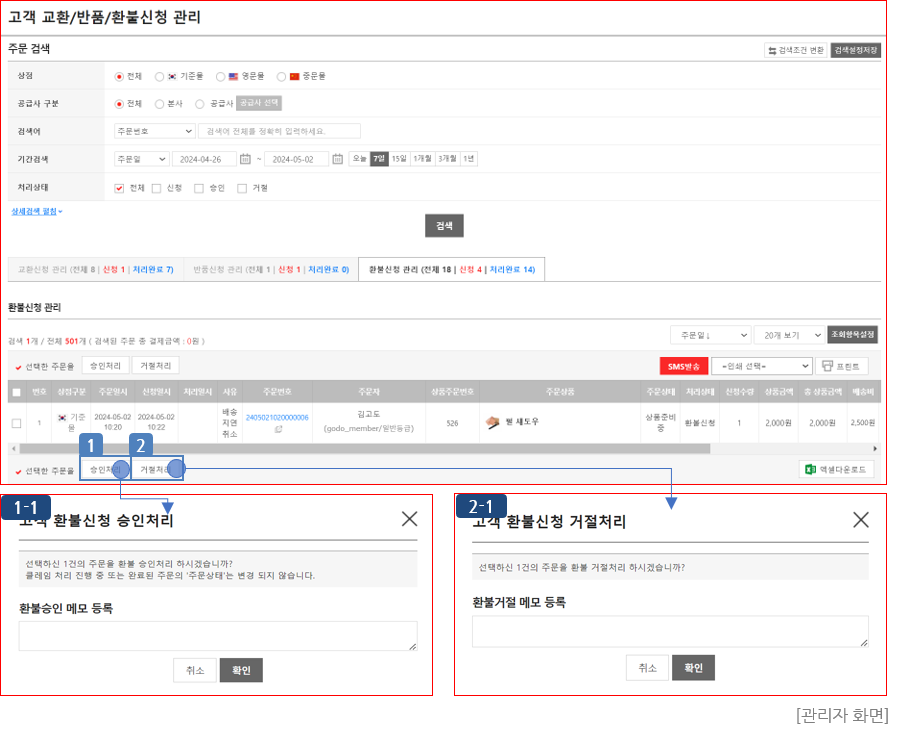Screen dimensions: 905x735
Task: Open the start date calendar picker icon
Action: coord(245,159)
